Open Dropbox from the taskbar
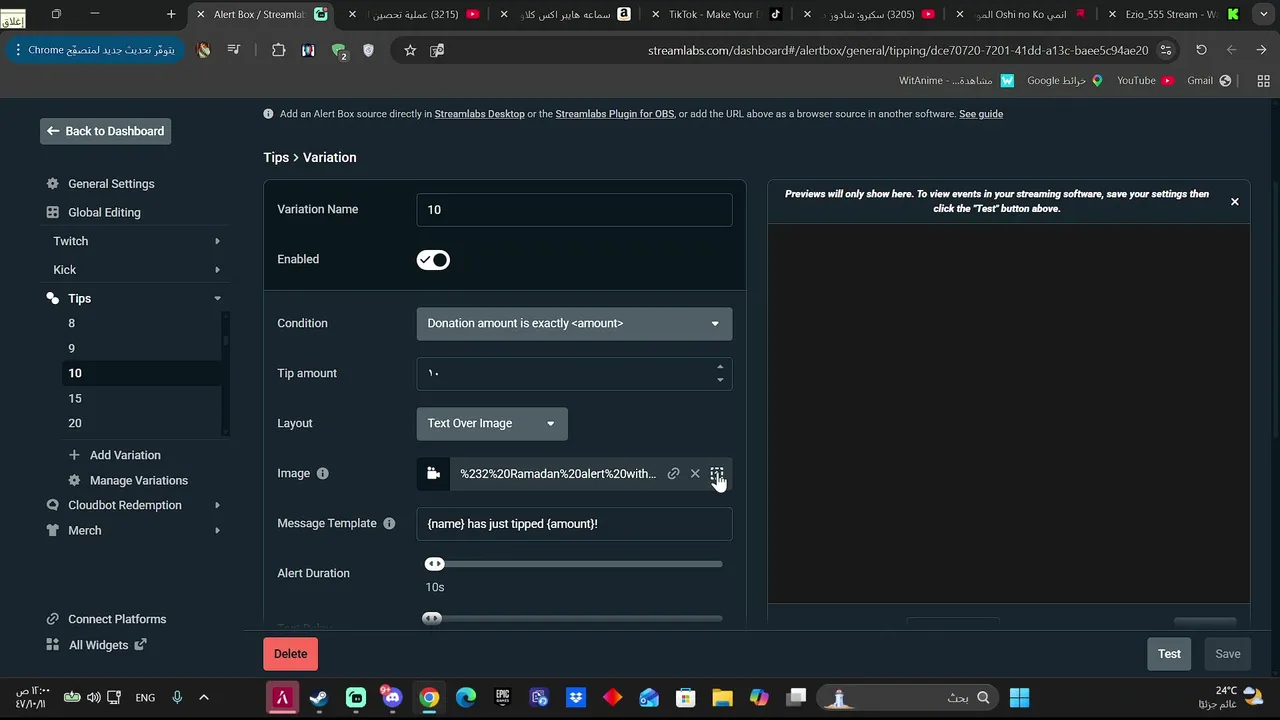Image resolution: width=1280 pixels, height=720 pixels. (x=576, y=697)
